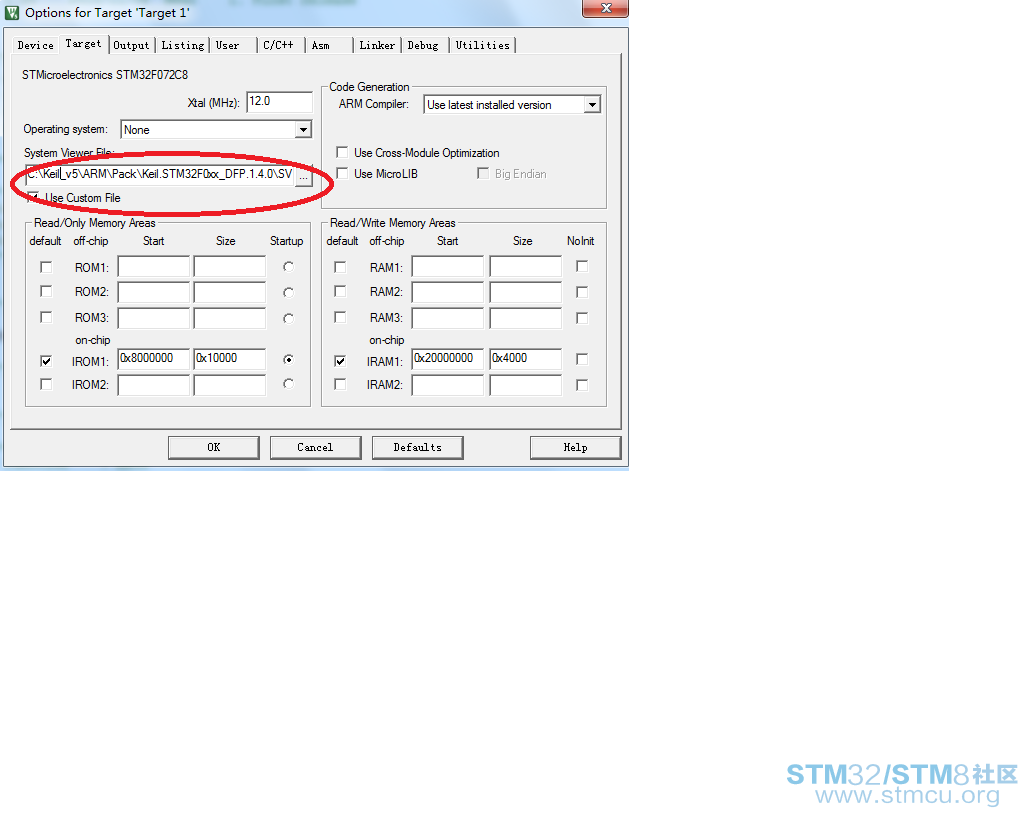Image resolution: width=1024 pixels, height=820 pixels.
Task: Select the ROM2 Startup radio button
Action: [x=288, y=292]
